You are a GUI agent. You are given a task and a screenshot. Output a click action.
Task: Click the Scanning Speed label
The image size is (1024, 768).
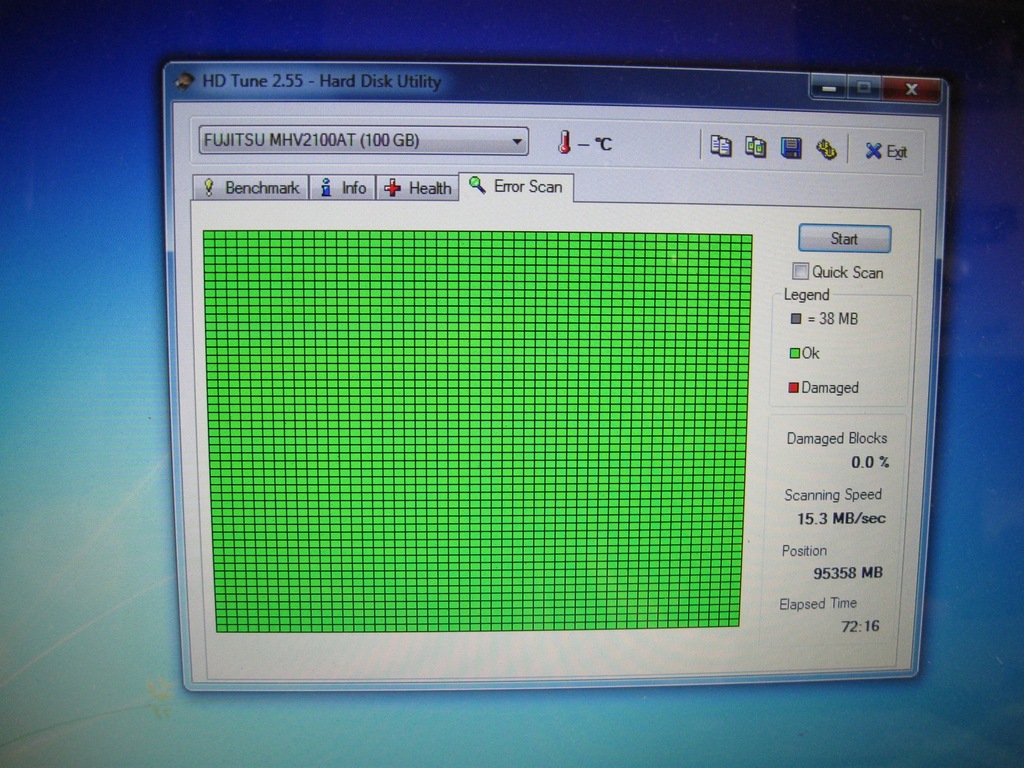coord(833,495)
